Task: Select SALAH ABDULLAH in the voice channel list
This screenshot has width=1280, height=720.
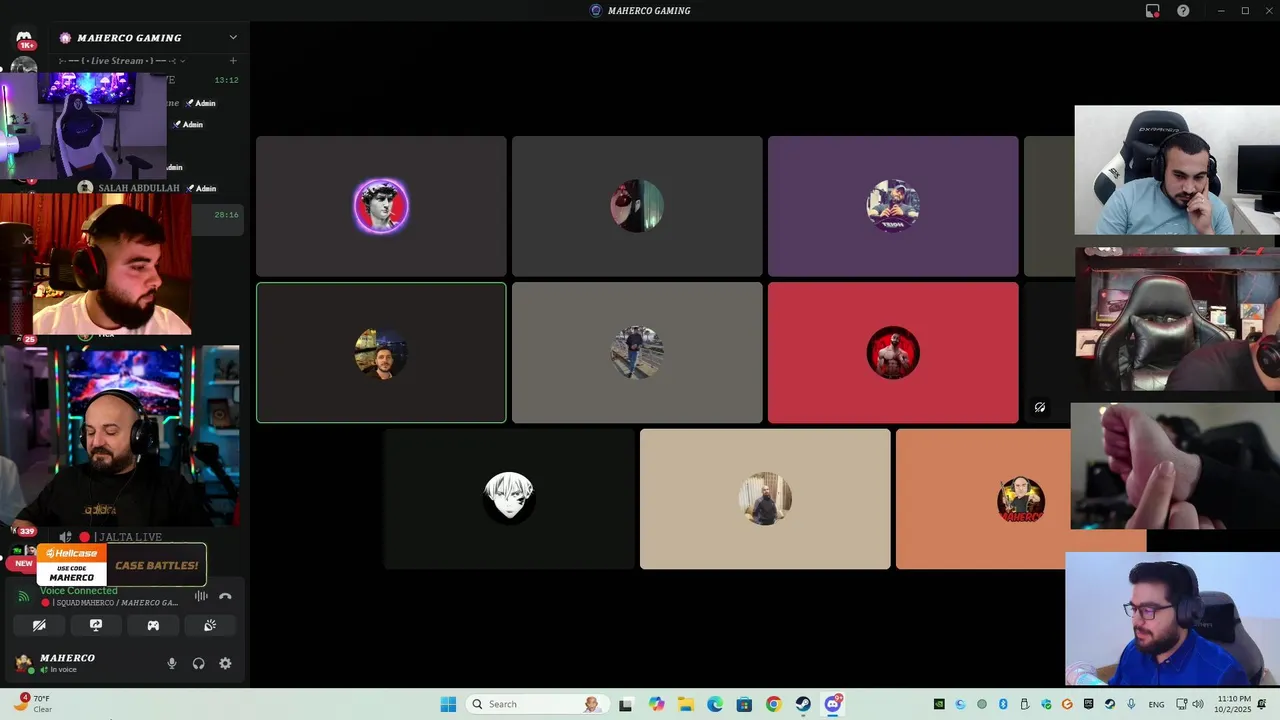Action: pos(139,188)
